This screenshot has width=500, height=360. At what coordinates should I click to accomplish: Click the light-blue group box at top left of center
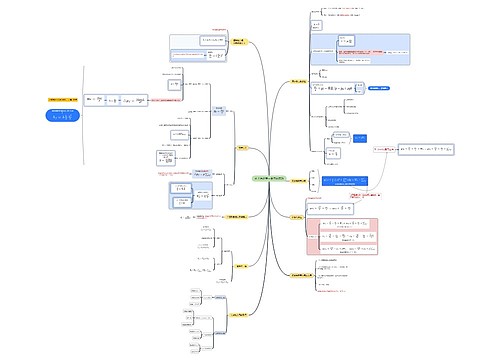tap(198, 48)
